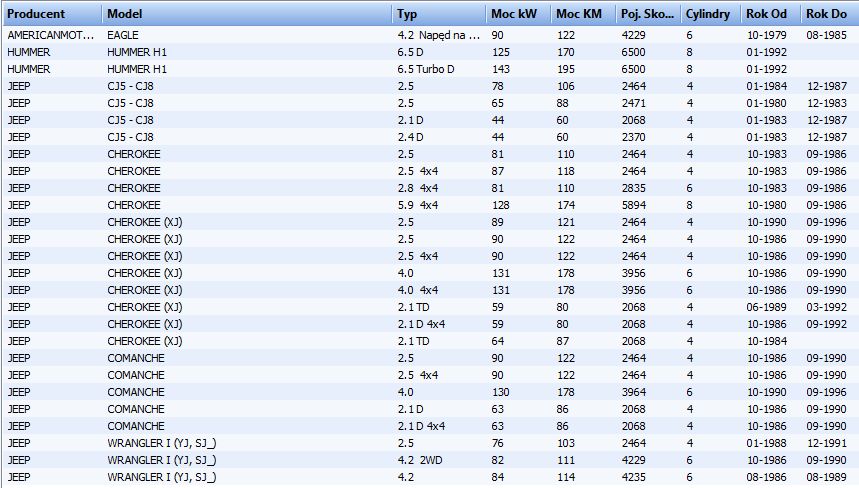Sort by the Model column header
859x488 pixels.
click(247, 14)
